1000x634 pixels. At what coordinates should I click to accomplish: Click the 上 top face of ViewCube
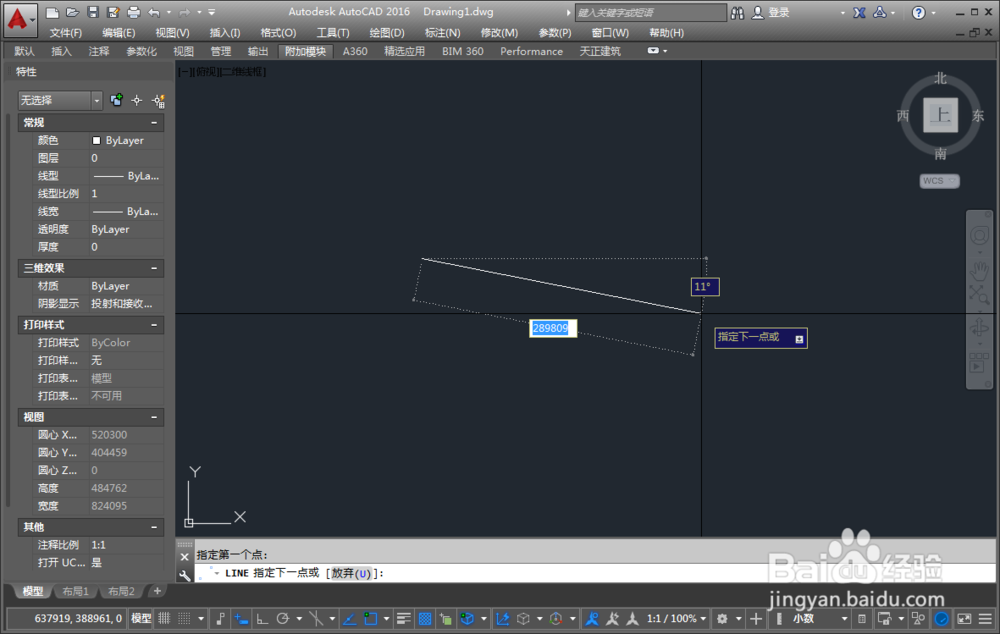[941, 115]
